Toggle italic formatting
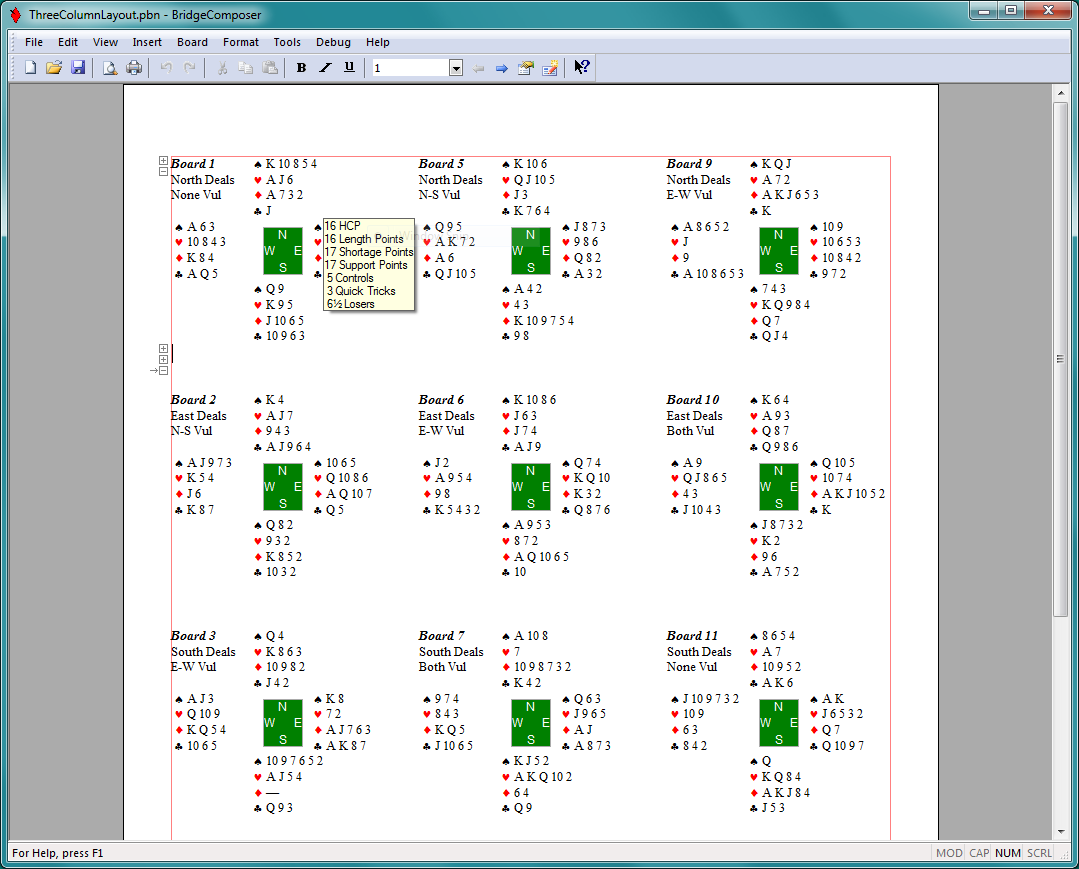Viewport: 1079px width, 869px height. pos(325,68)
